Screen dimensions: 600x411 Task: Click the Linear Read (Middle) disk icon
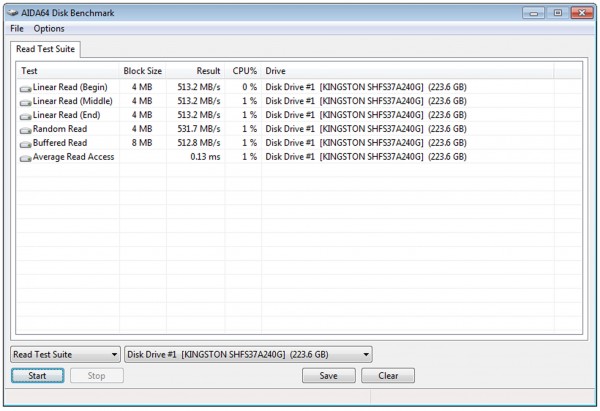click(26, 103)
